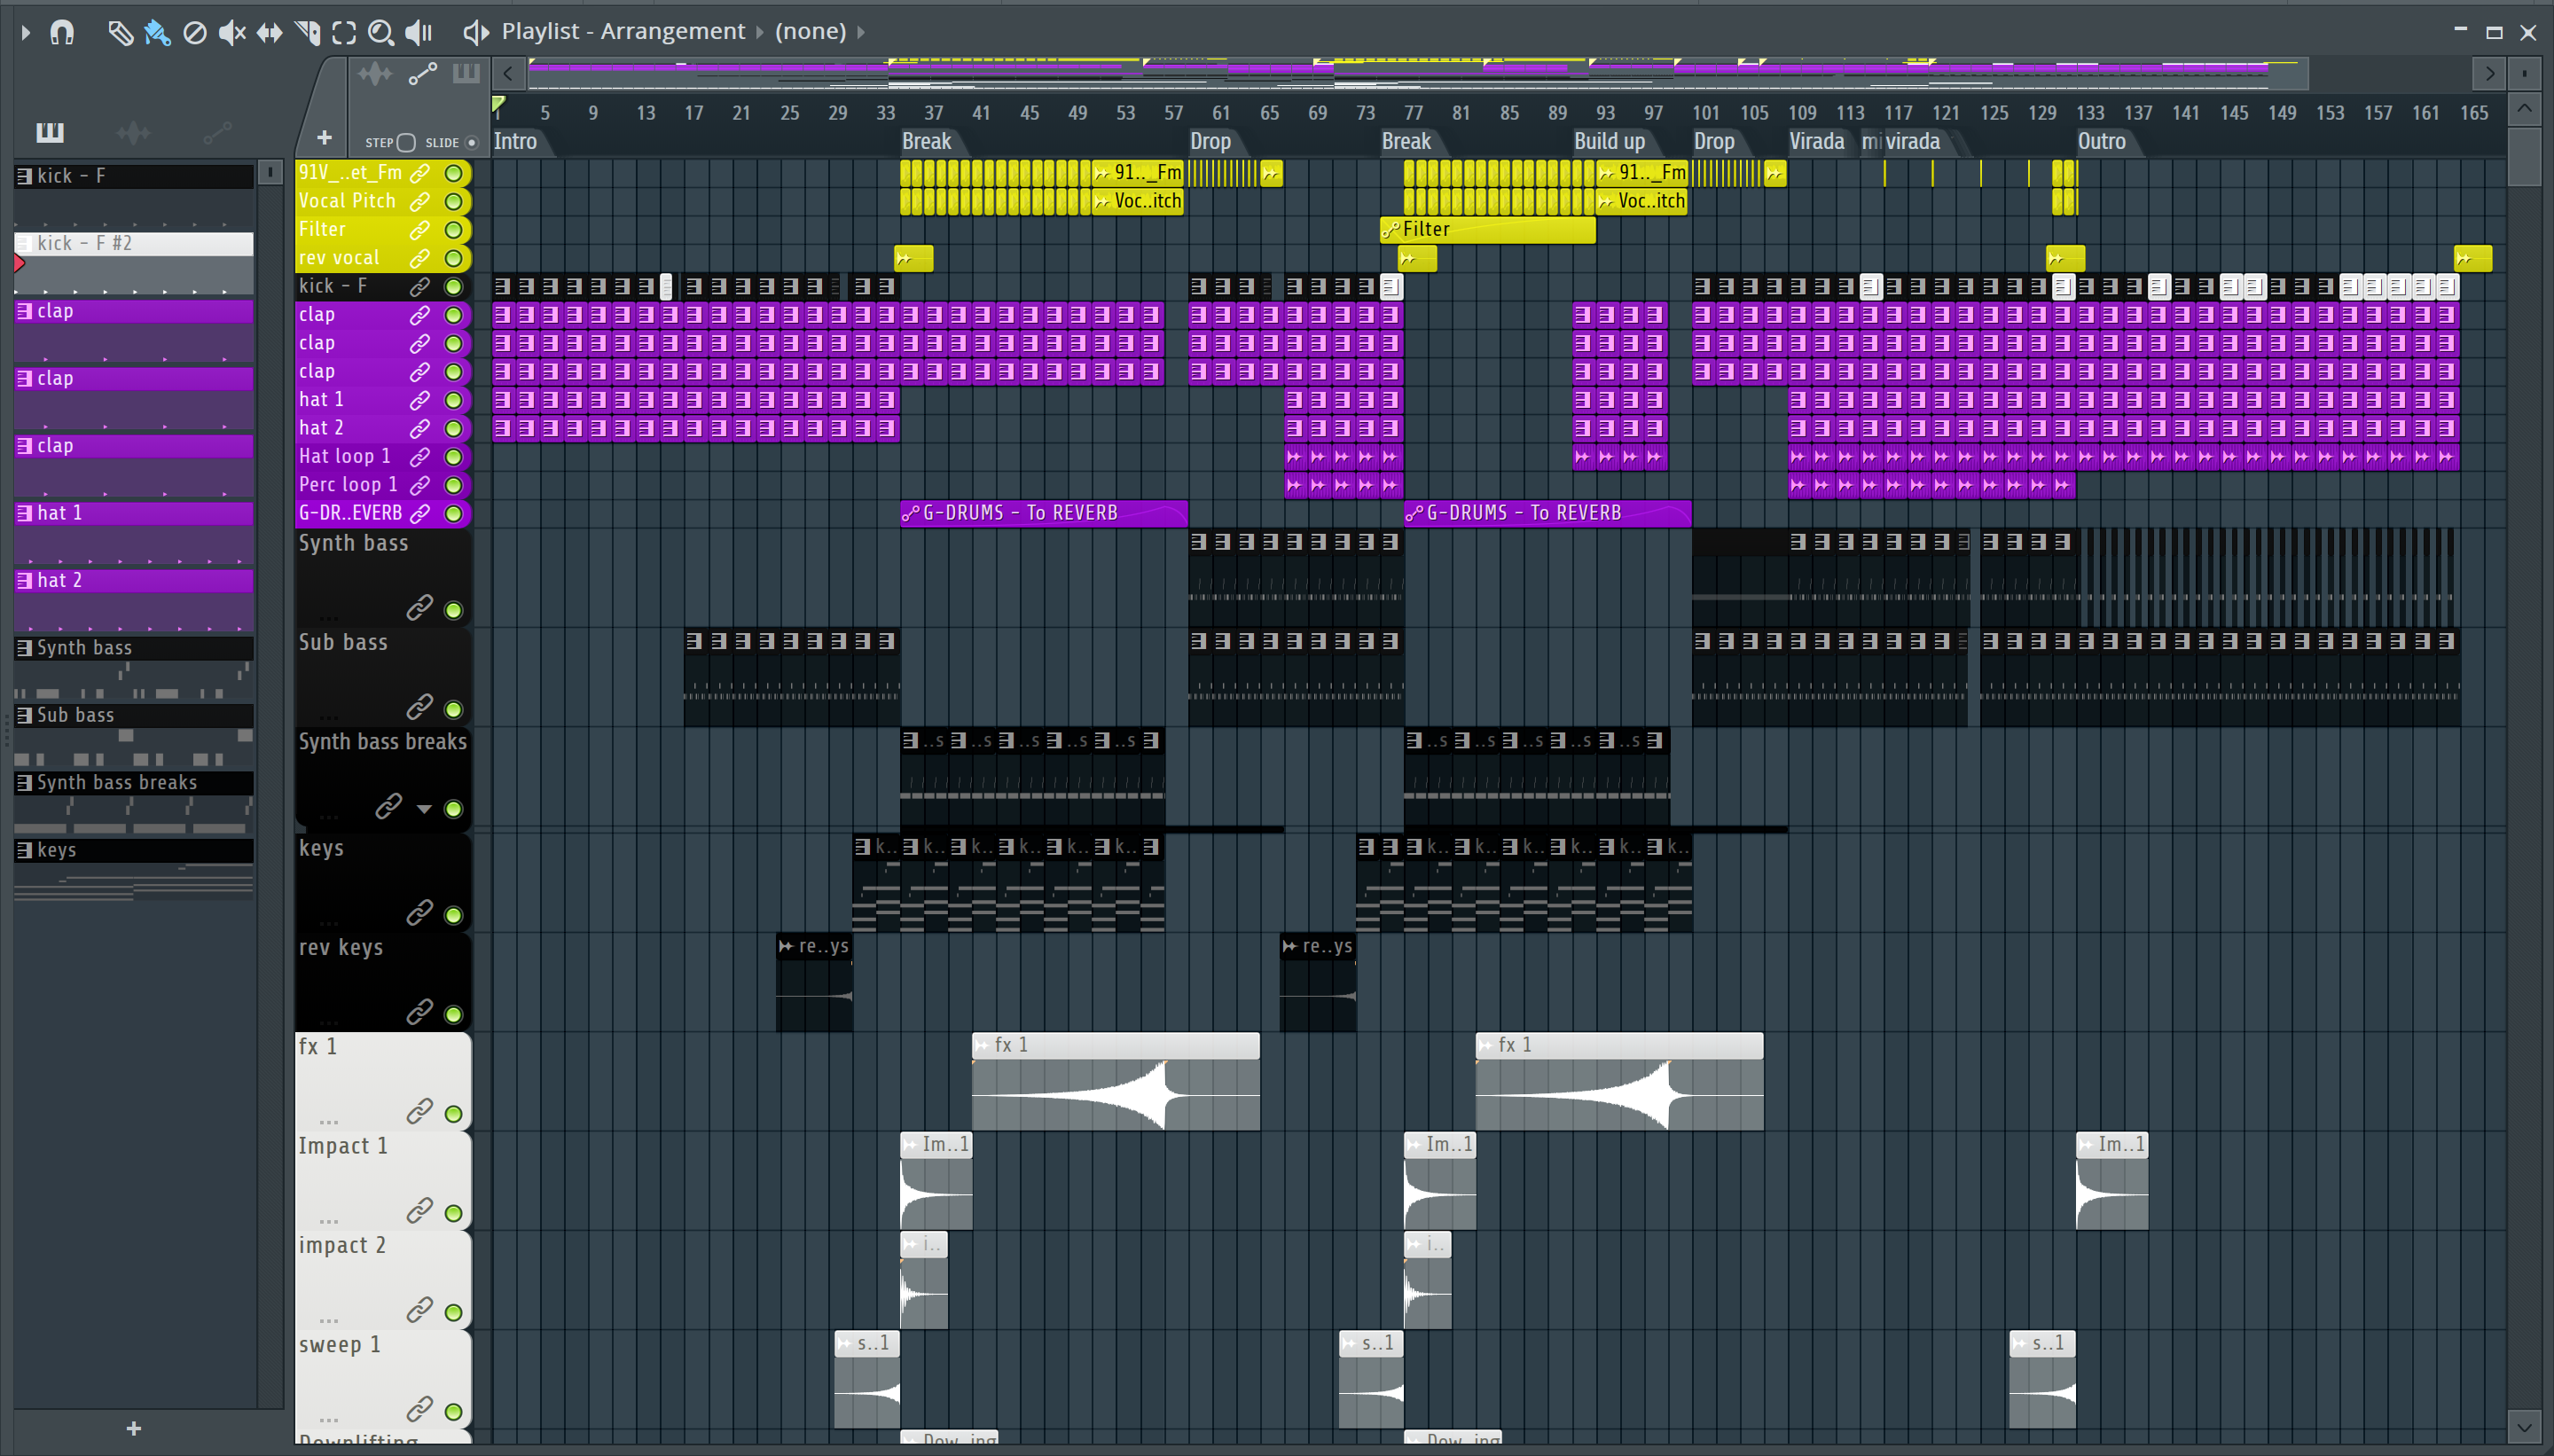The width and height of the screenshot is (2554, 1456).
Task: Jump to the Virada marker
Action: coord(1816,141)
